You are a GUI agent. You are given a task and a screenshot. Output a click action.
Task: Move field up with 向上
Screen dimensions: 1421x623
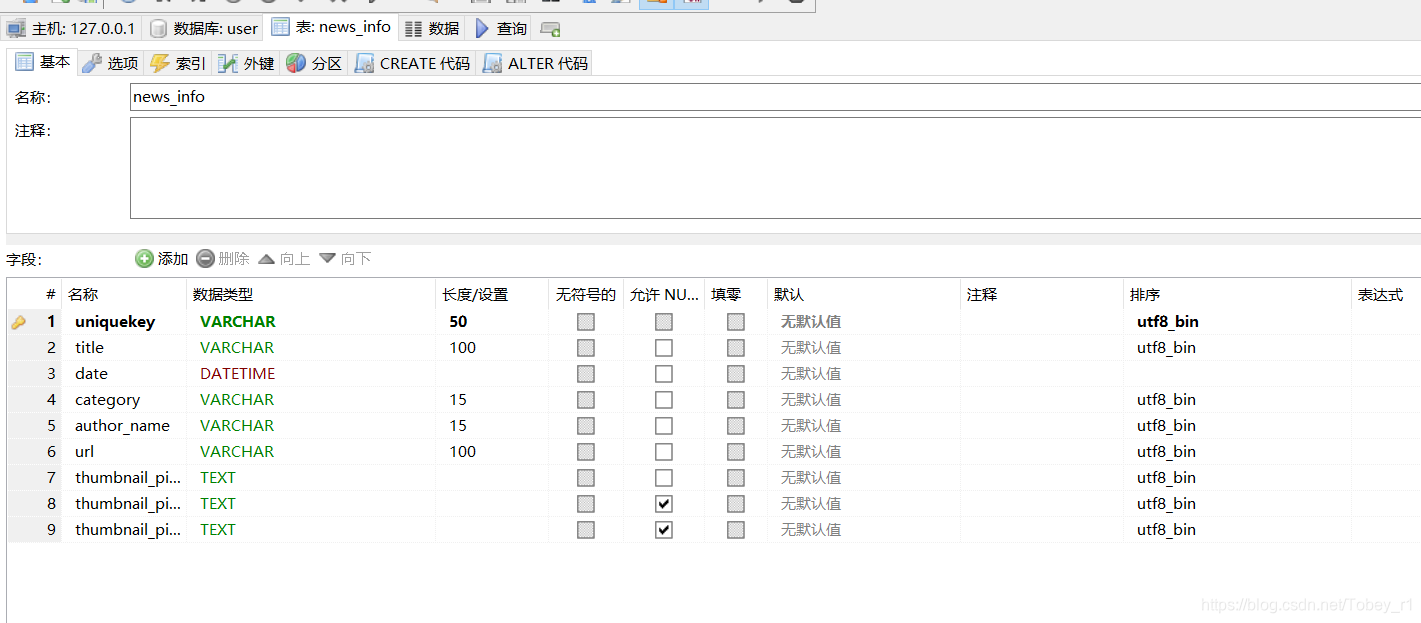click(x=284, y=258)
